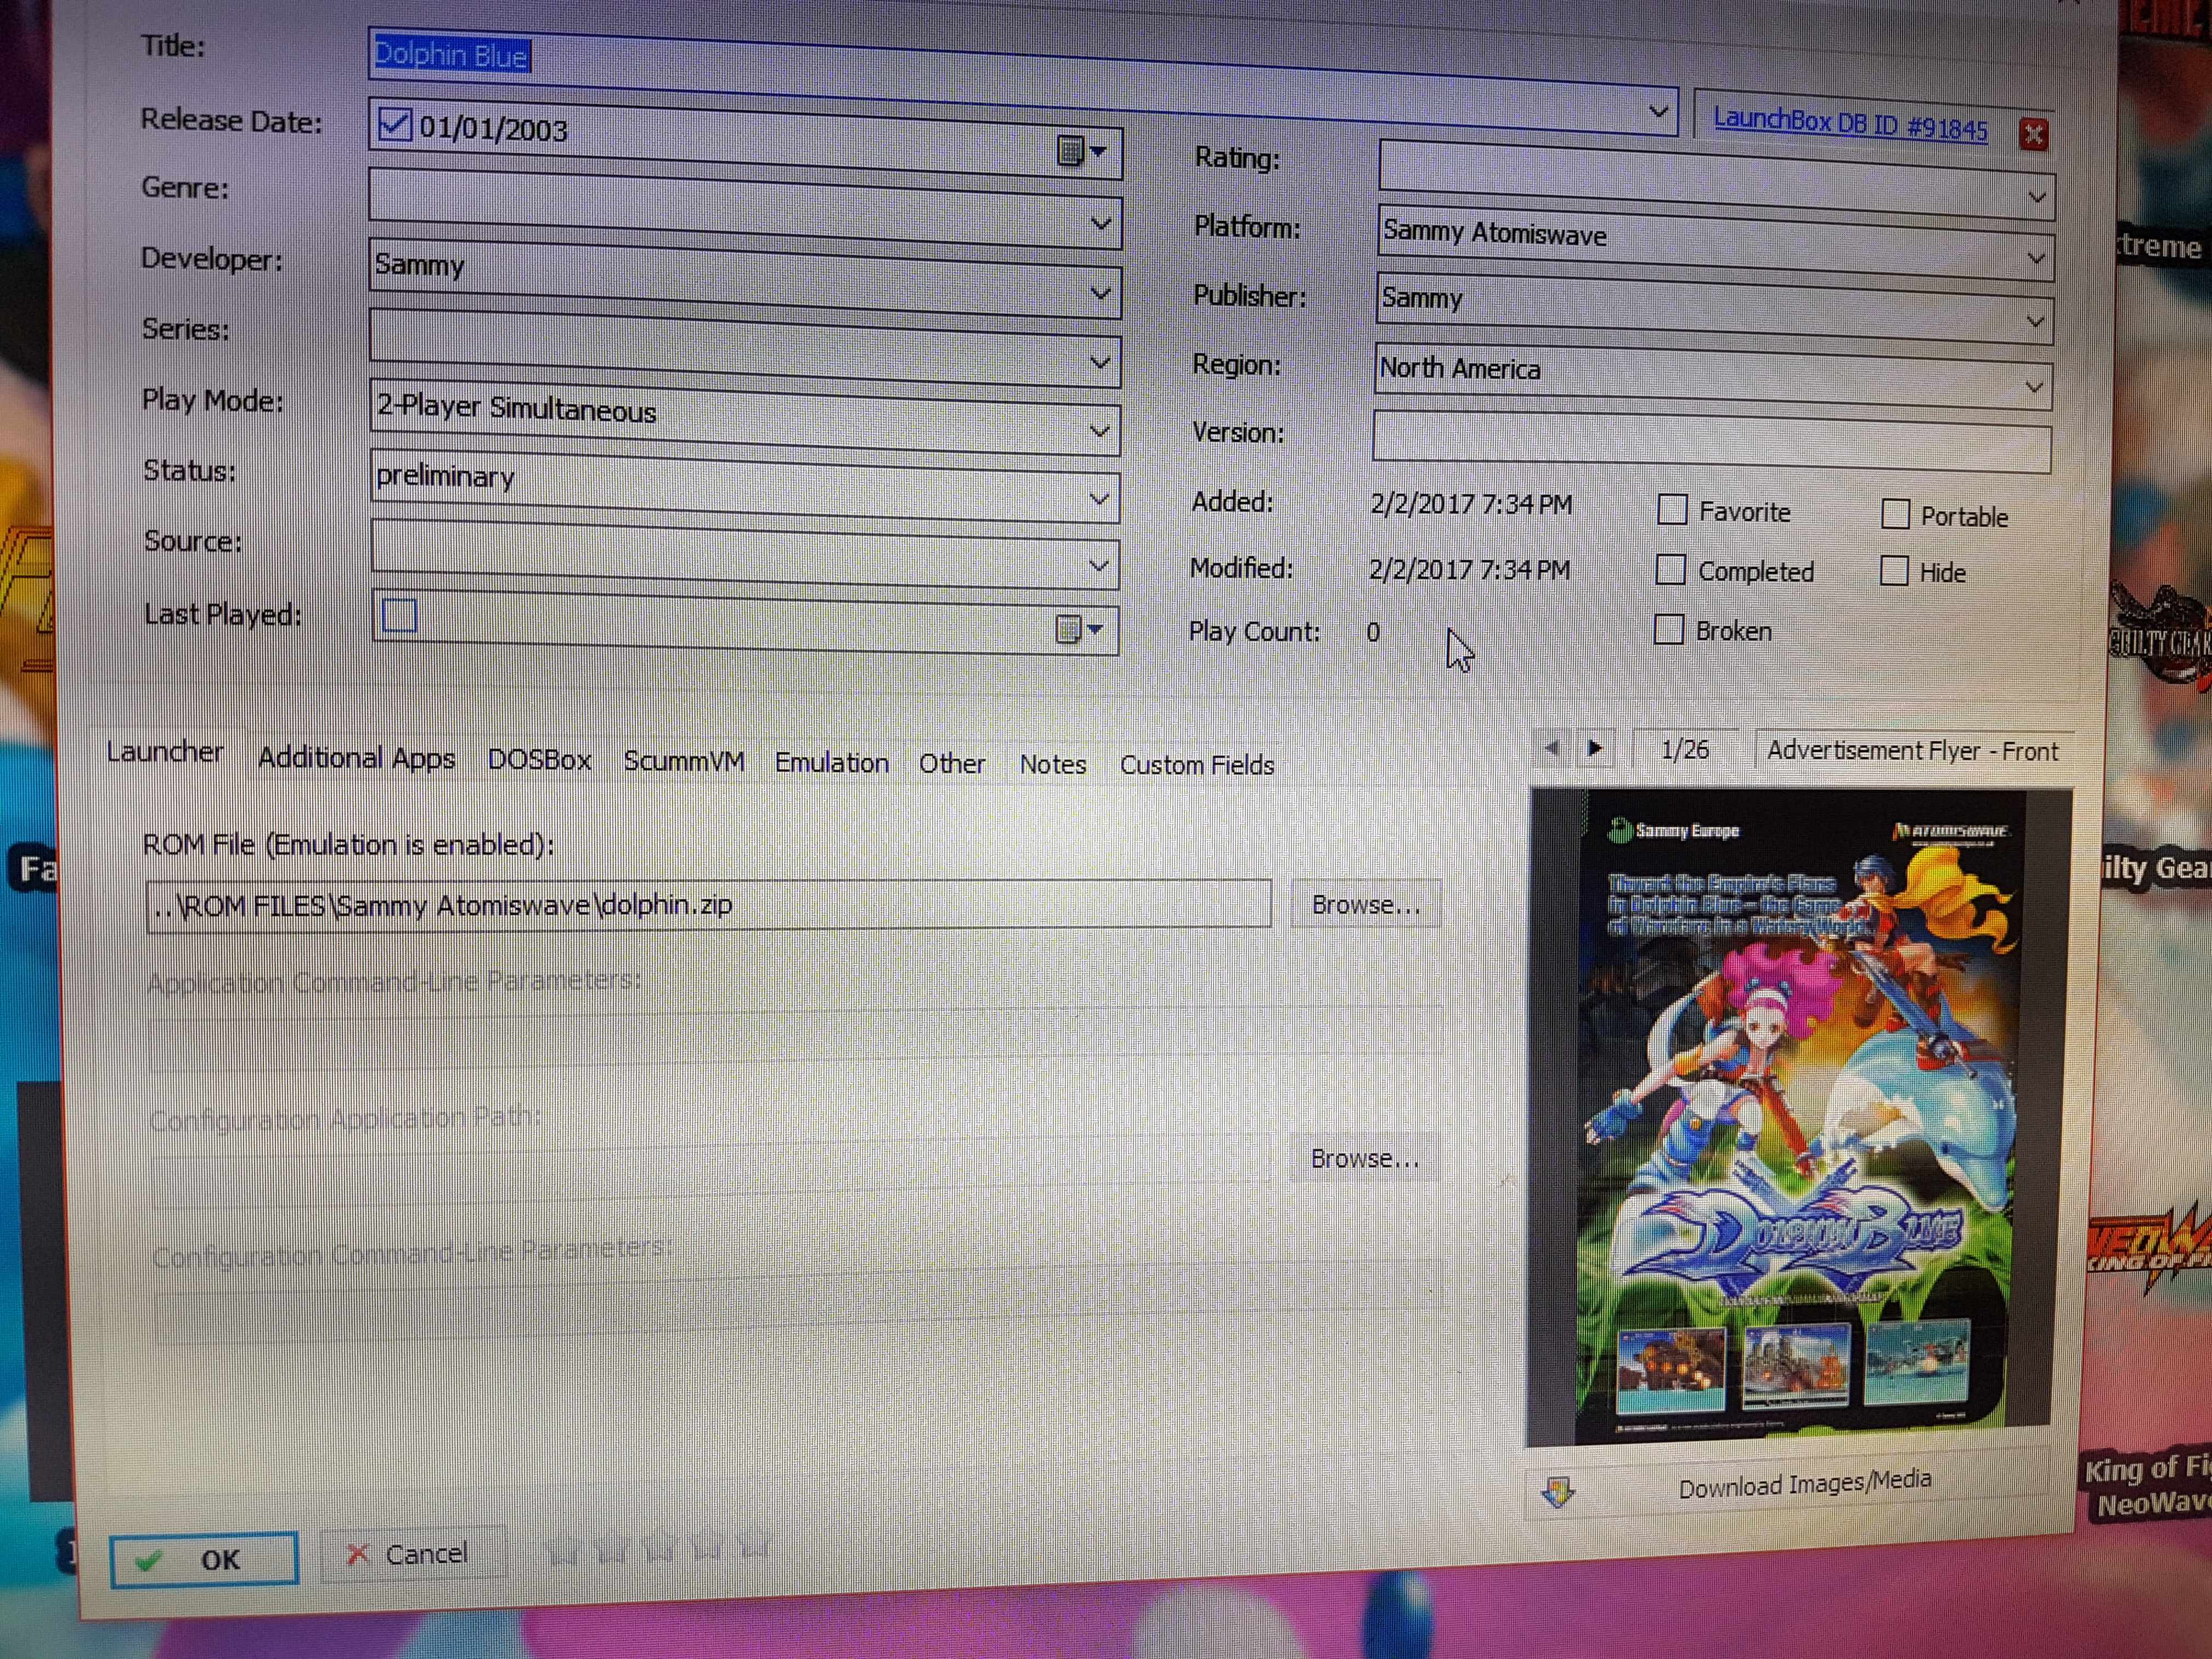Open the Rating dropdown

pyautogui.click(x=2036, y=198)
